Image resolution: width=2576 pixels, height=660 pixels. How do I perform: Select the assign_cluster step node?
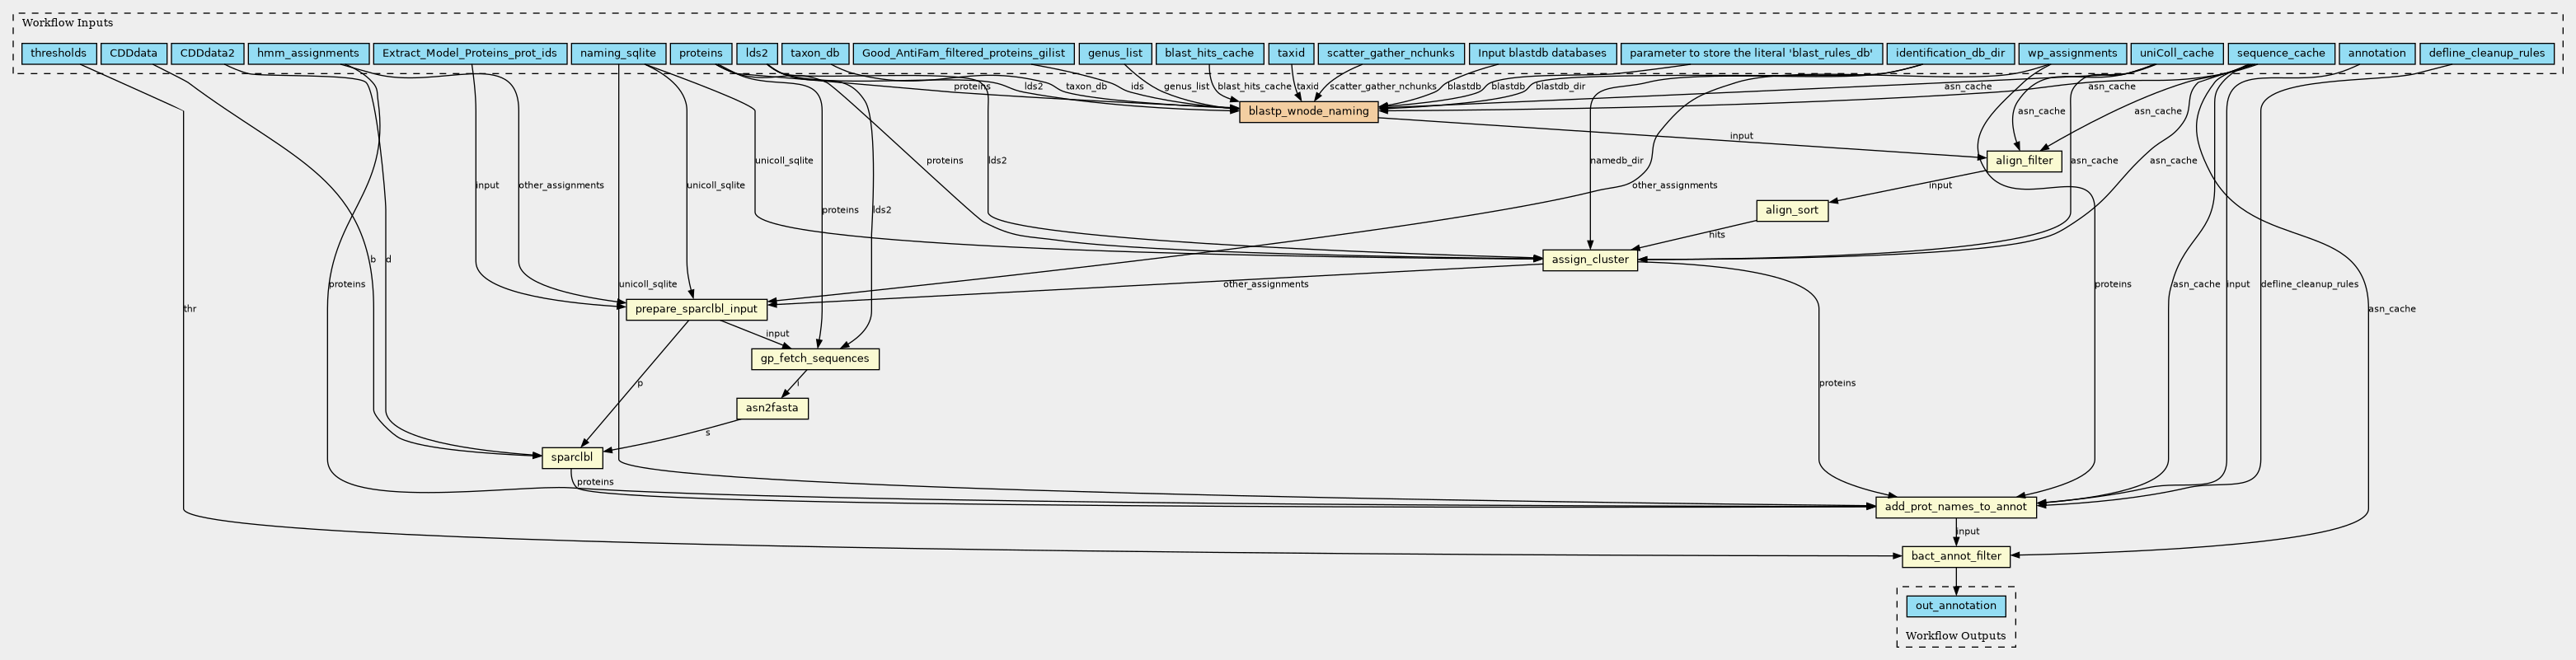1589,260
